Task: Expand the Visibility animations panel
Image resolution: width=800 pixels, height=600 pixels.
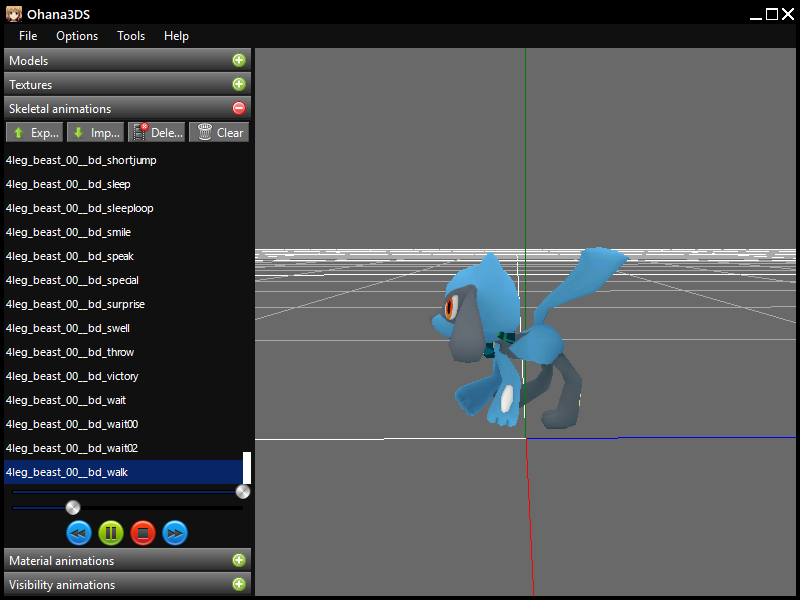Action: pos(238,585)
